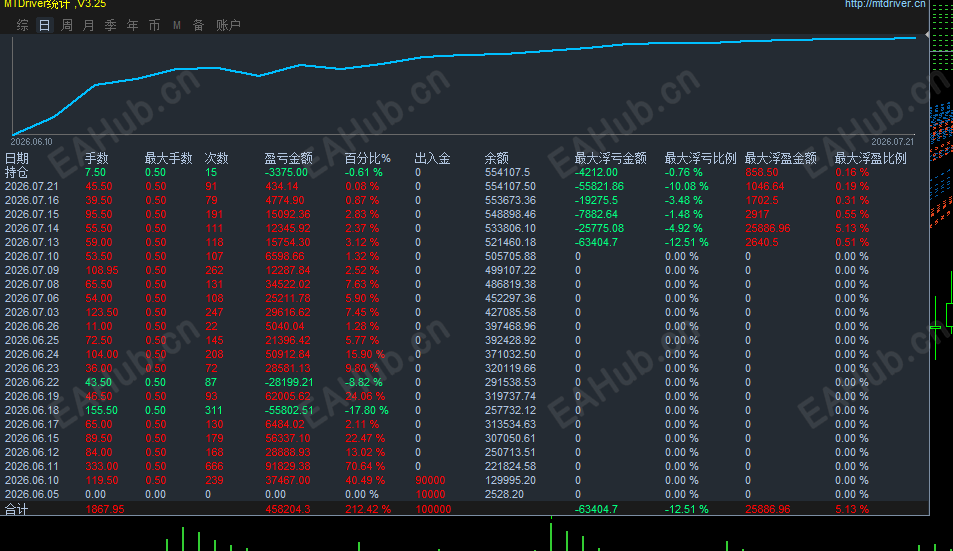The image size is (953, 551).
Task: Select the 2026.07.16 row date
Action: click(32, 200)
